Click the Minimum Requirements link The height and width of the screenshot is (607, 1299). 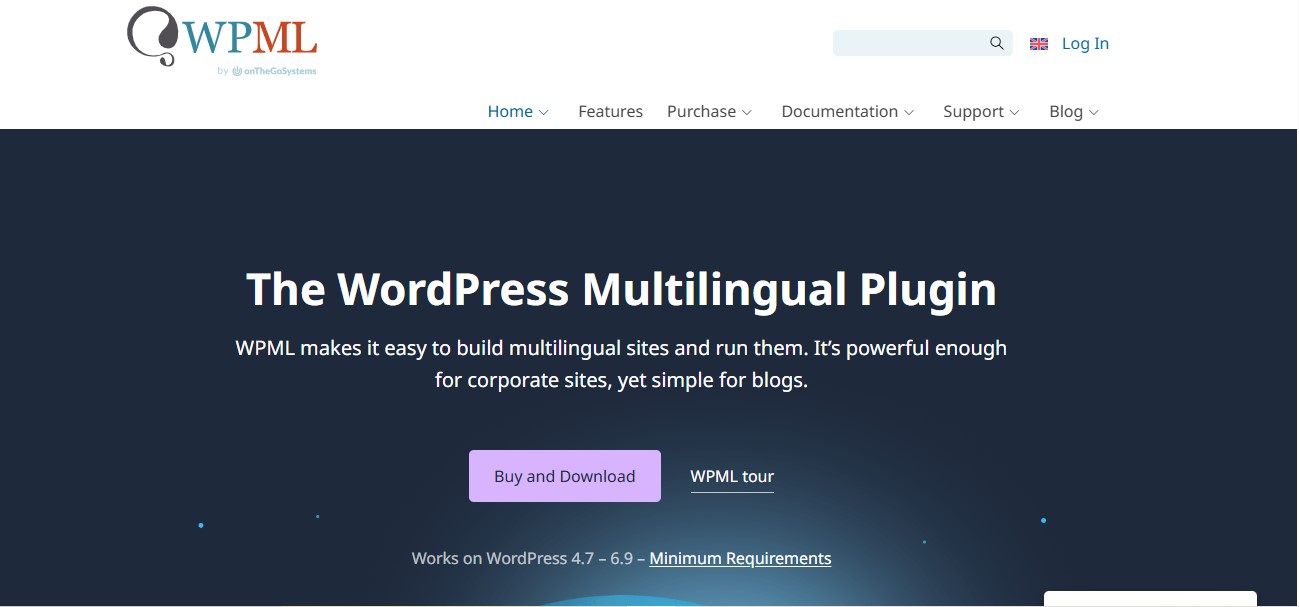coord(740,558)
